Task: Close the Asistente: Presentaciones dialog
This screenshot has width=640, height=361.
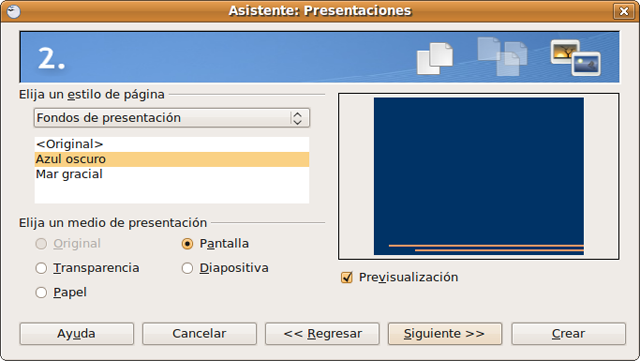Action: point(624,11)
